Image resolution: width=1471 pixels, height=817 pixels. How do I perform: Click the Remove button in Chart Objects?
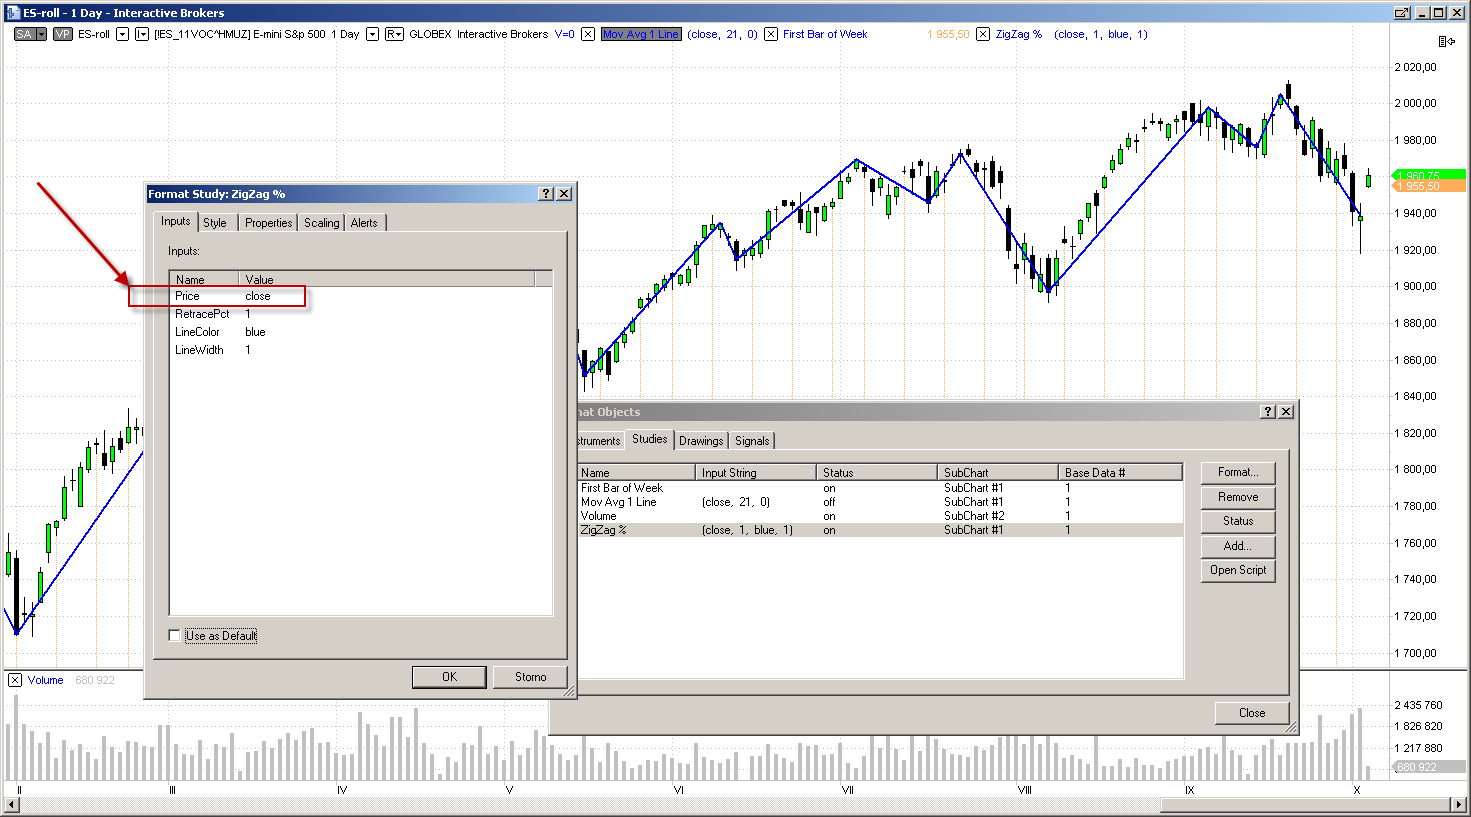1238,497
